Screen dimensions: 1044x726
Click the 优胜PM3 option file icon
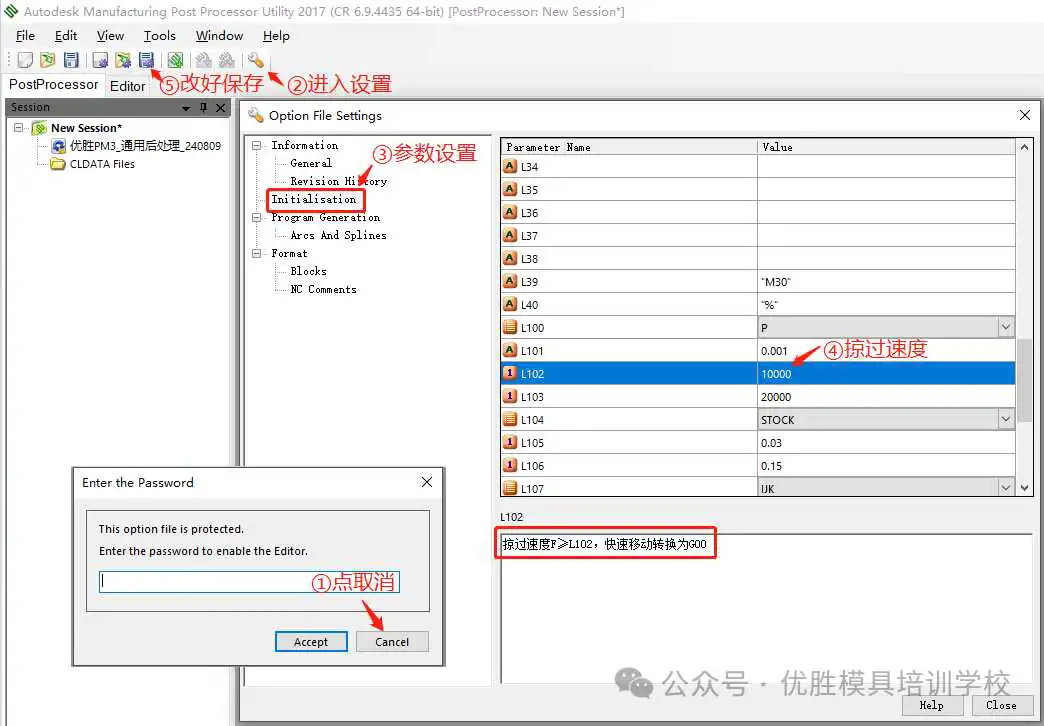pos(59,146)
